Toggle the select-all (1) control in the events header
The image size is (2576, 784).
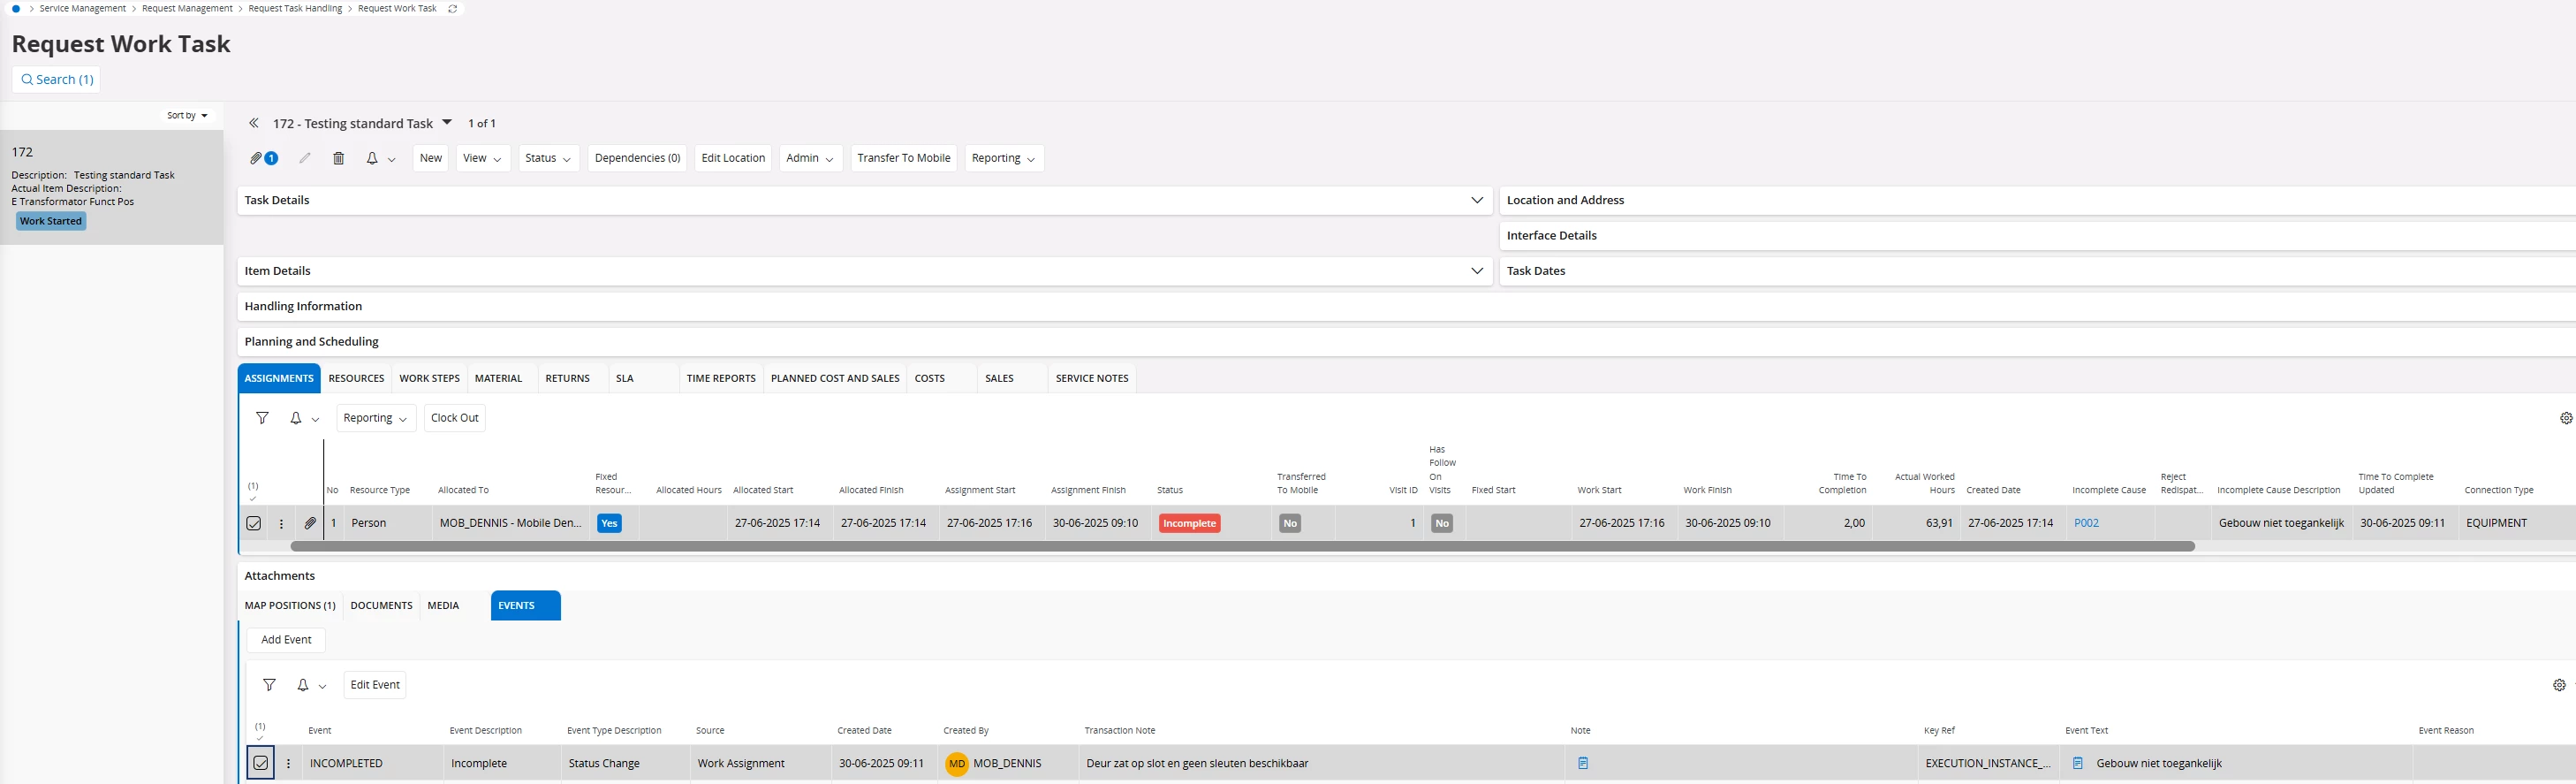pyautogui.click(x=260, y=731)
